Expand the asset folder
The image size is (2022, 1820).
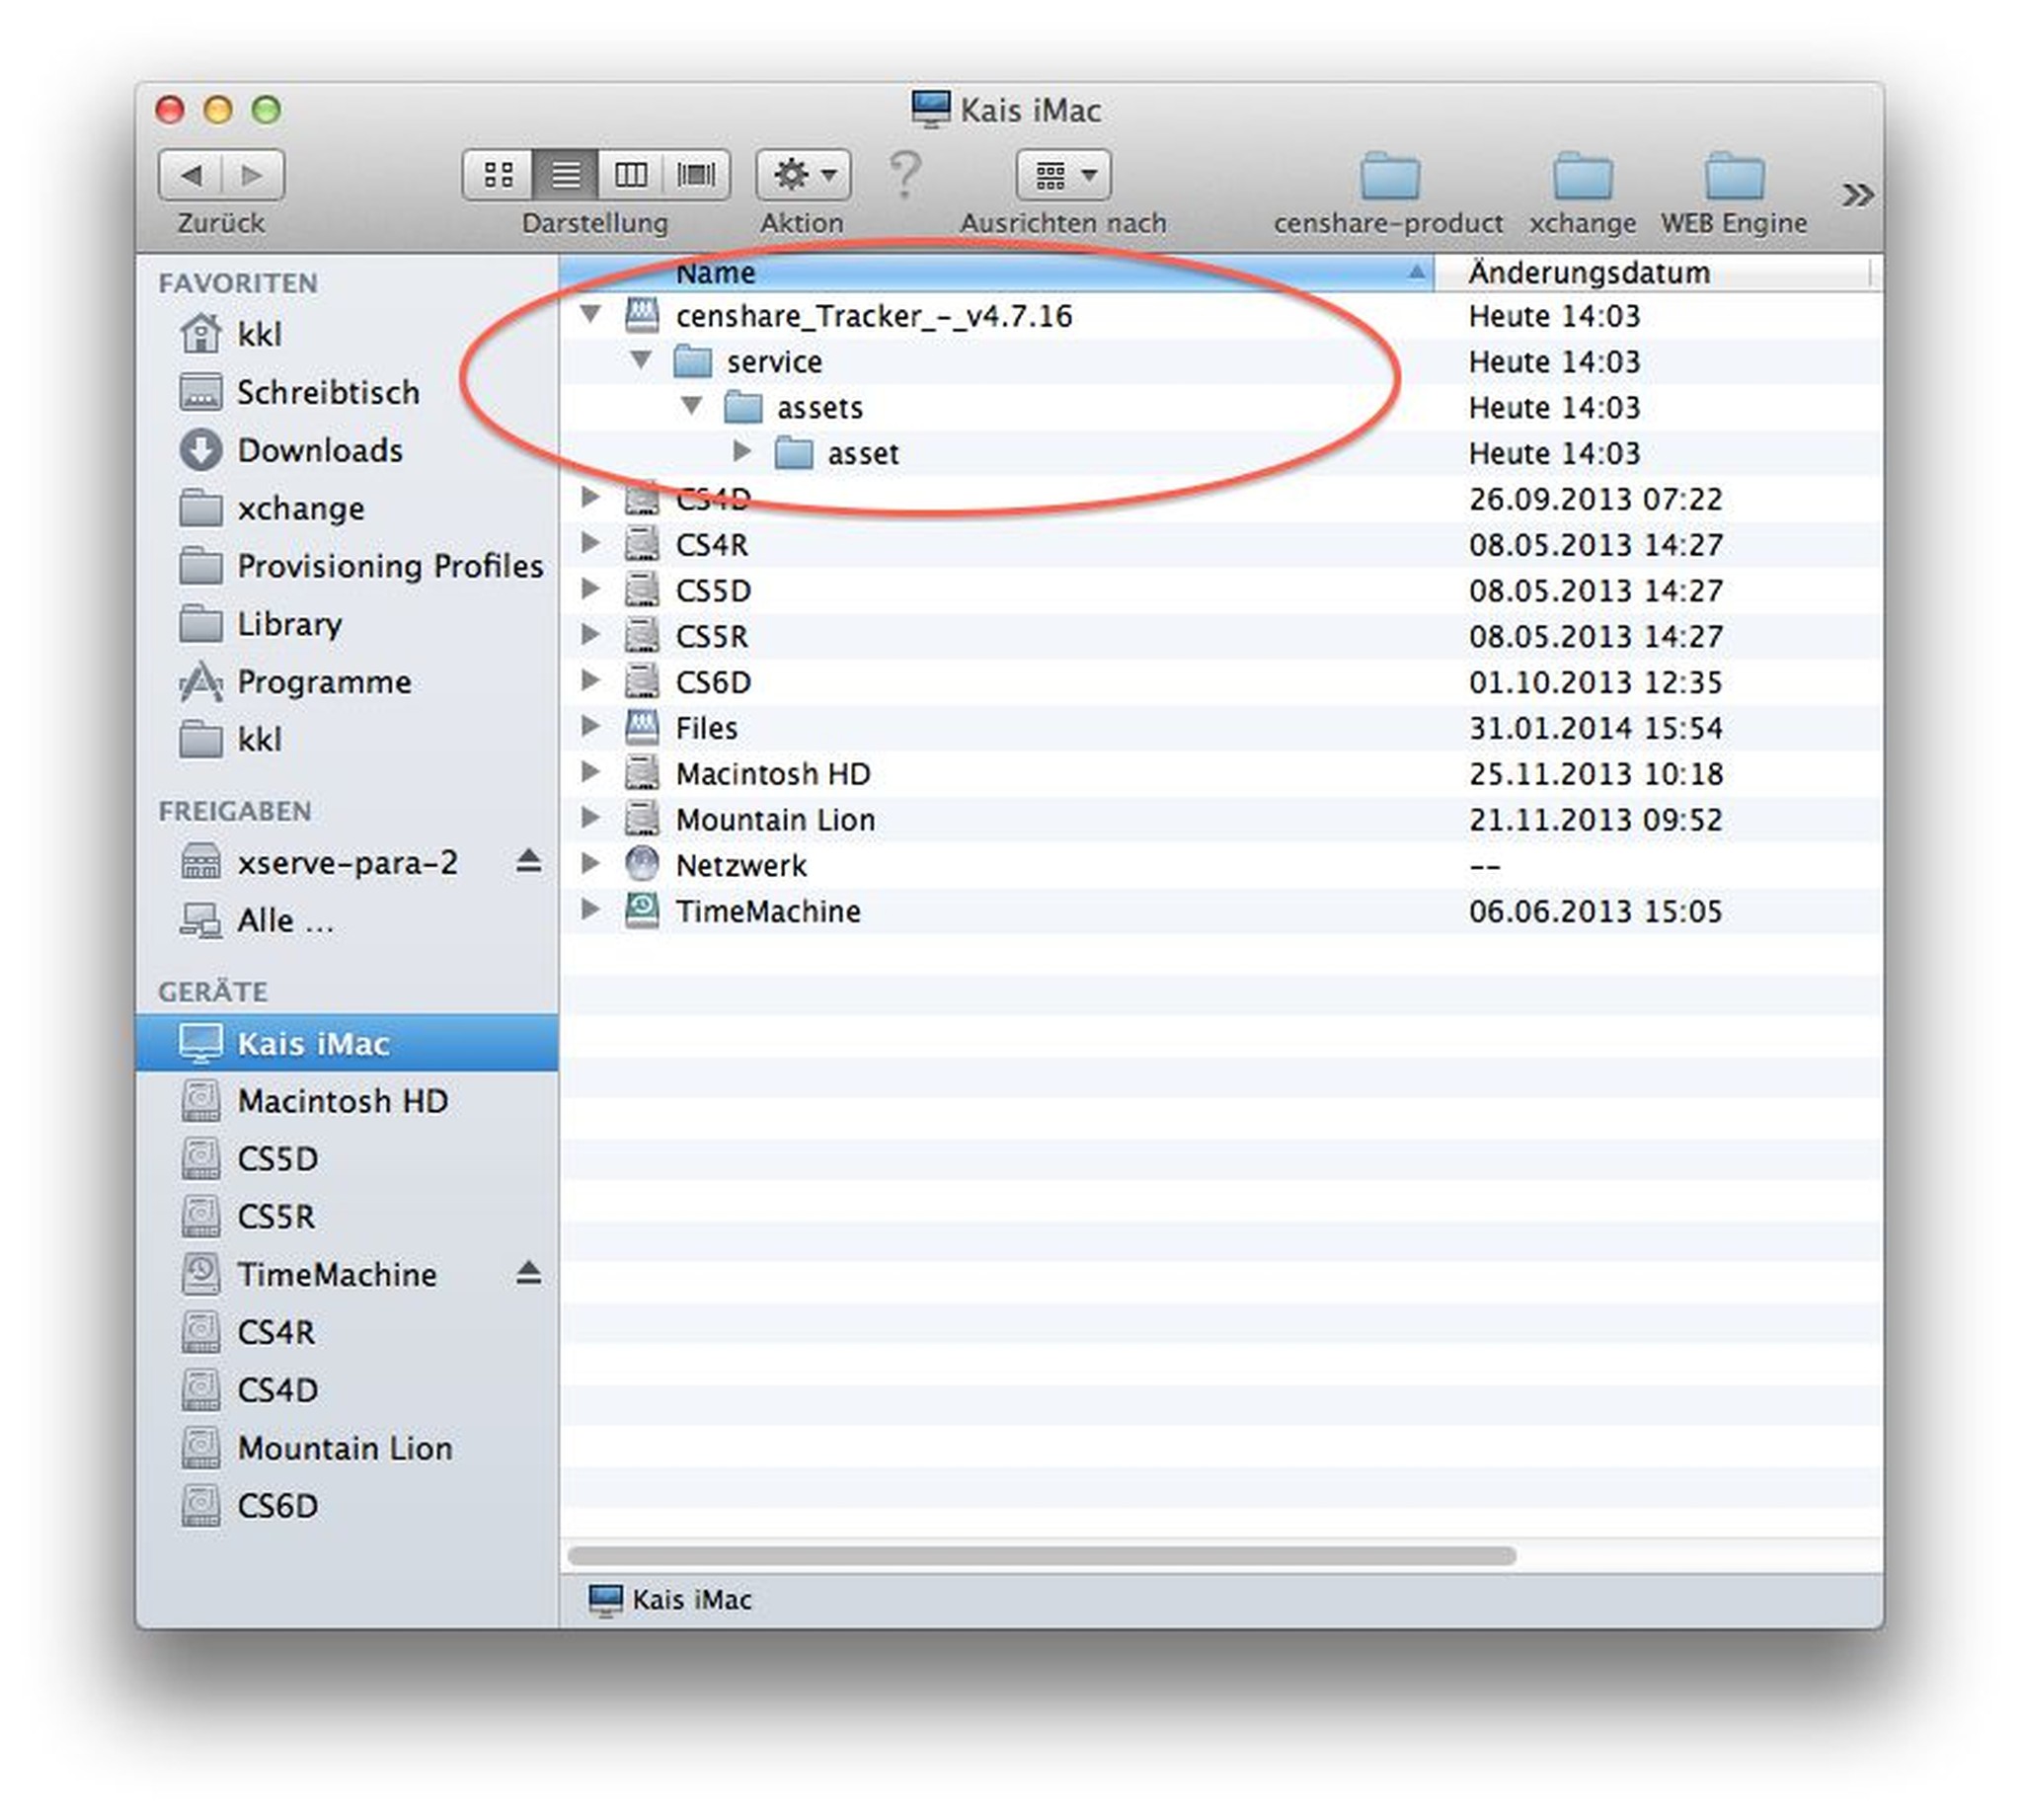[x=741, y=451]
